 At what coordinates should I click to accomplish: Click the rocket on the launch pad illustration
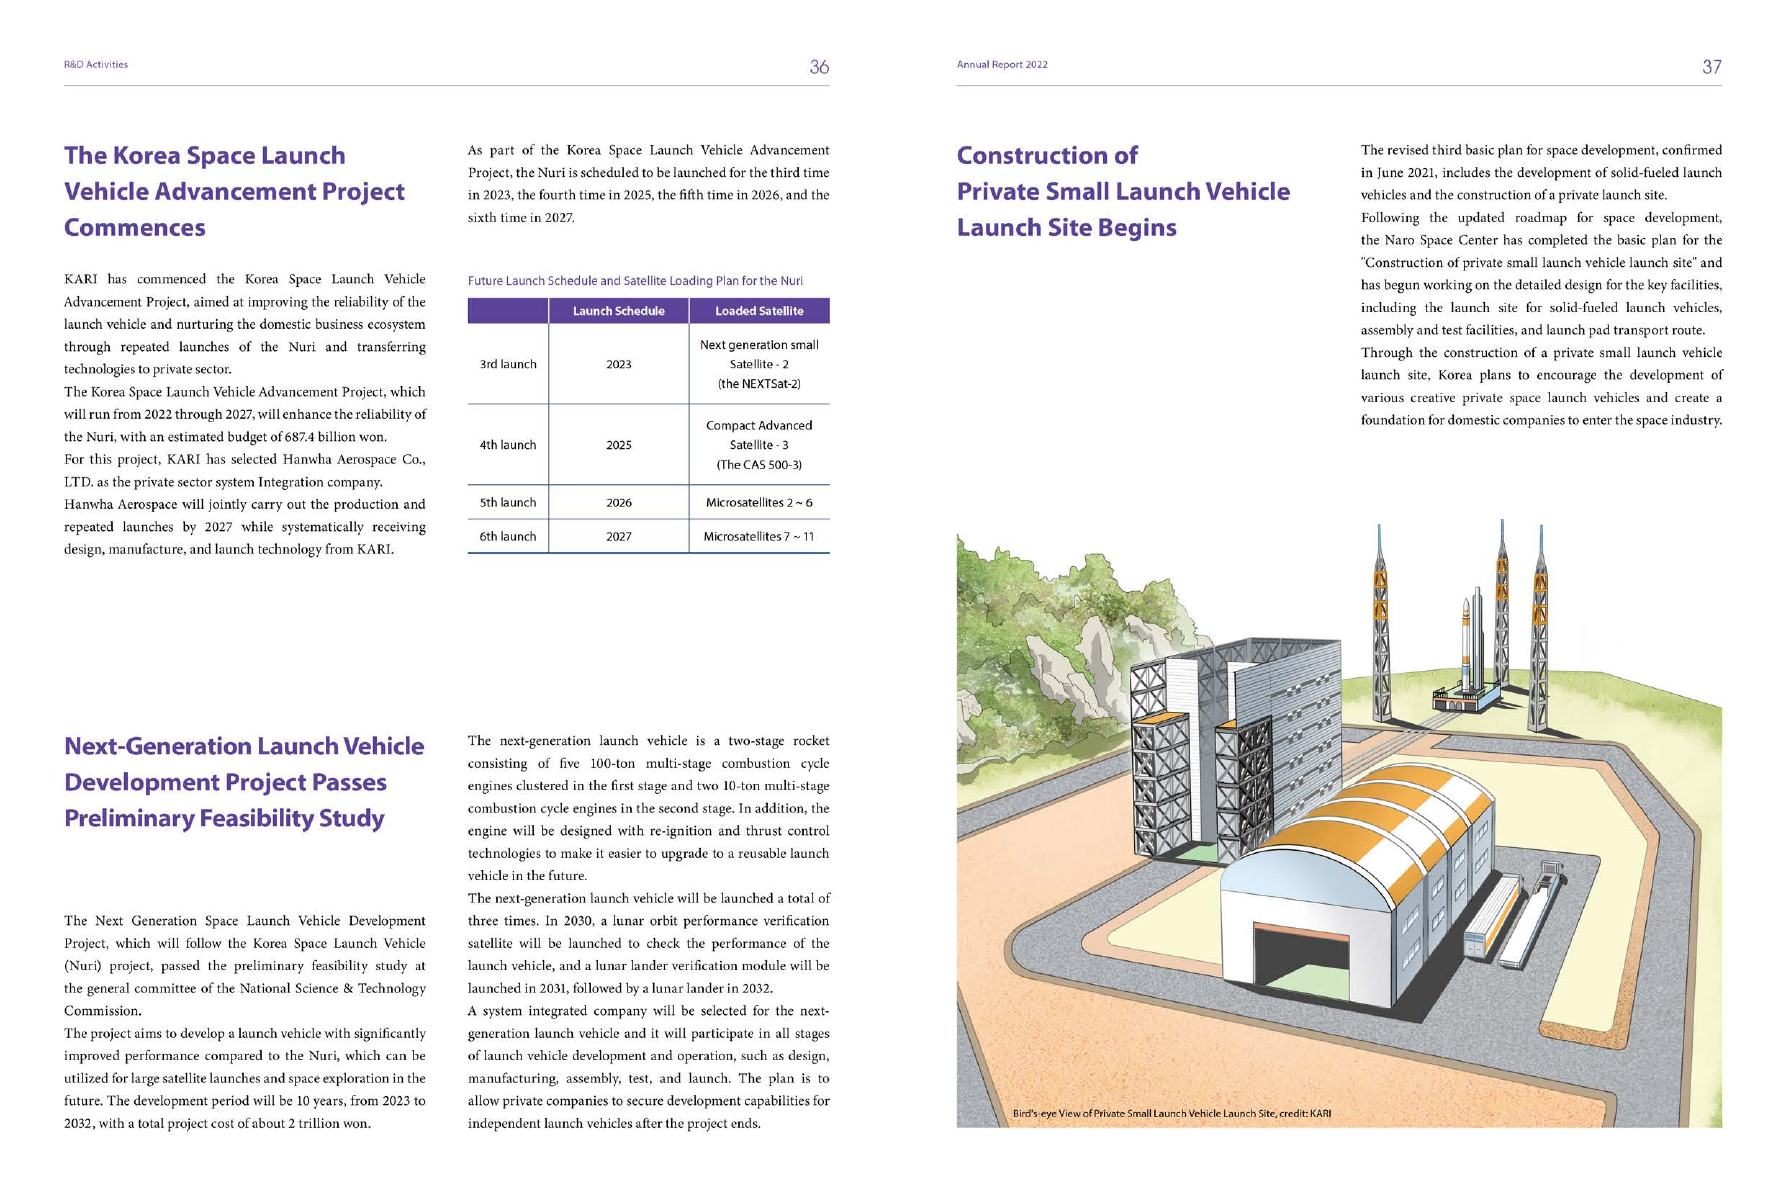pyautogui.click(x=1466, y=645)
